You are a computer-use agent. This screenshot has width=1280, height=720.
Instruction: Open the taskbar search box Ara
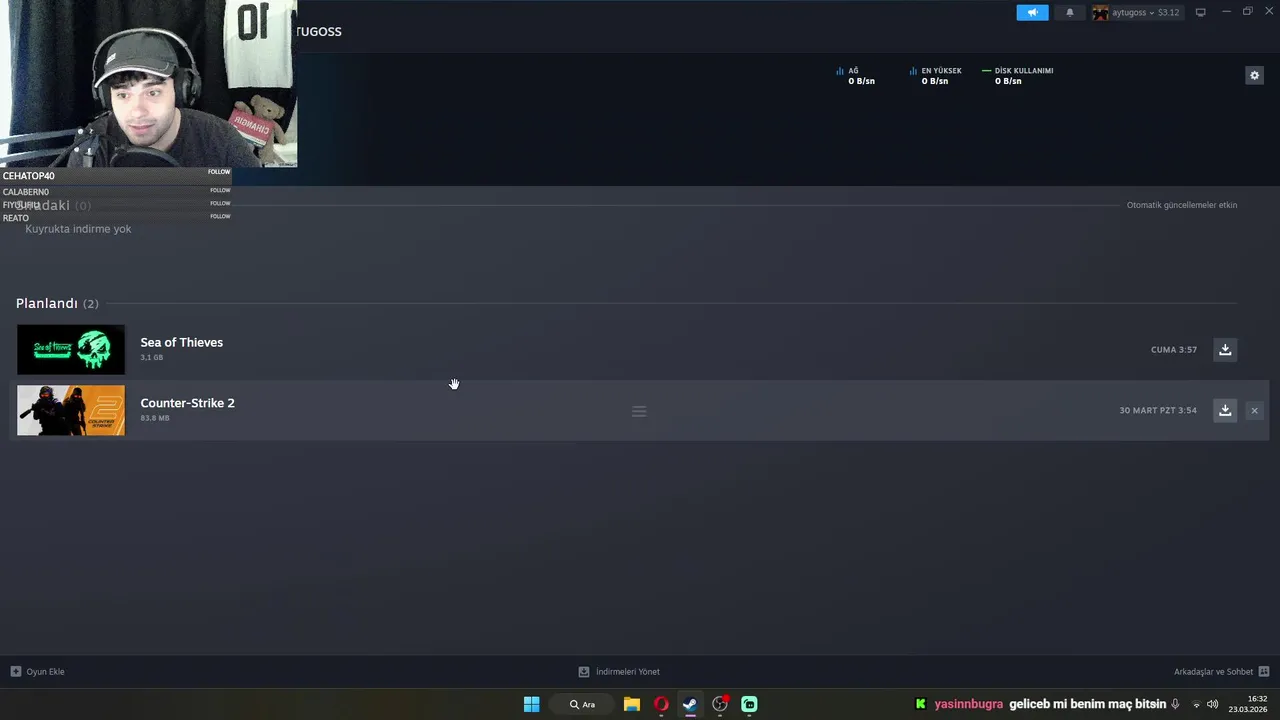tap(583, 704)
